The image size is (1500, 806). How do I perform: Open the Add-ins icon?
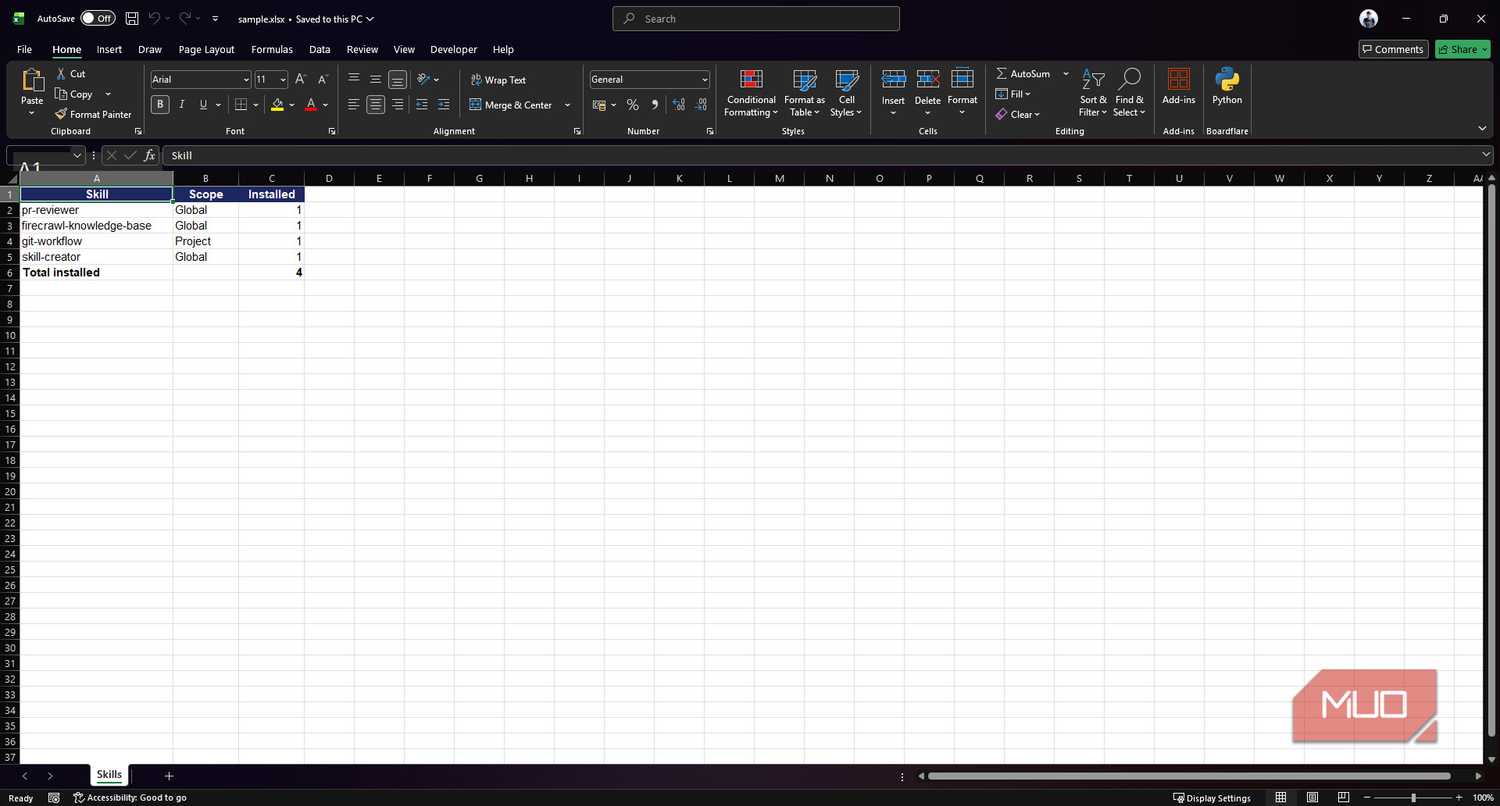[1179, 80]
